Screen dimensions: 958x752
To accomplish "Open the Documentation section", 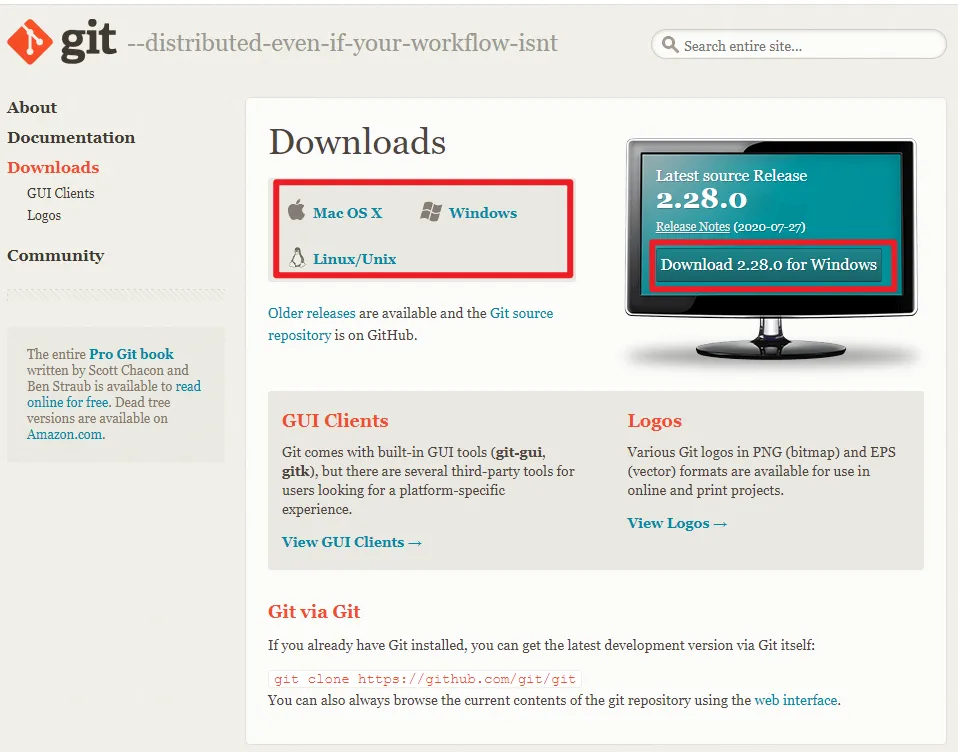I will tap(71, 137).
